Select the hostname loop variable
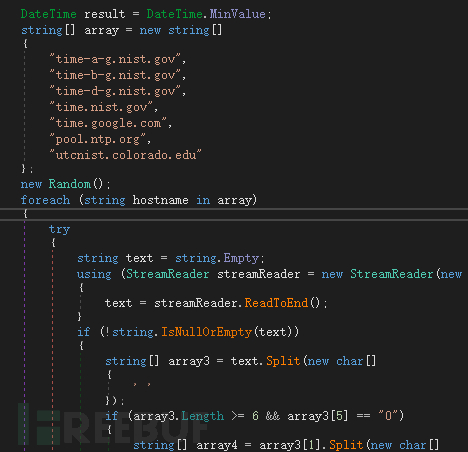 point(160,200)
